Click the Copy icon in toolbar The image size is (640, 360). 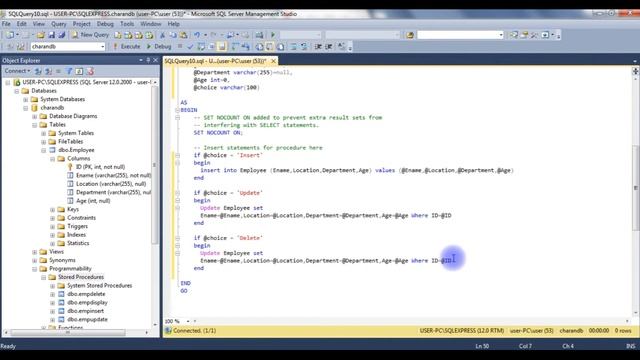tap(173, 35)
